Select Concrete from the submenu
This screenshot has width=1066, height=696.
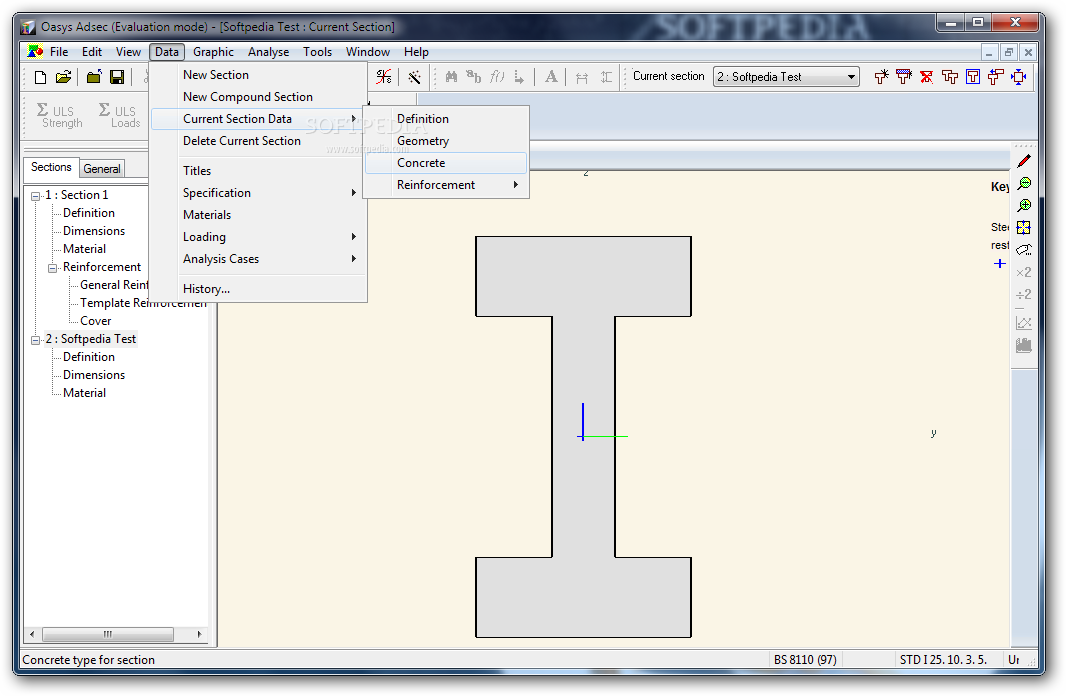click(x=446, y=163)
